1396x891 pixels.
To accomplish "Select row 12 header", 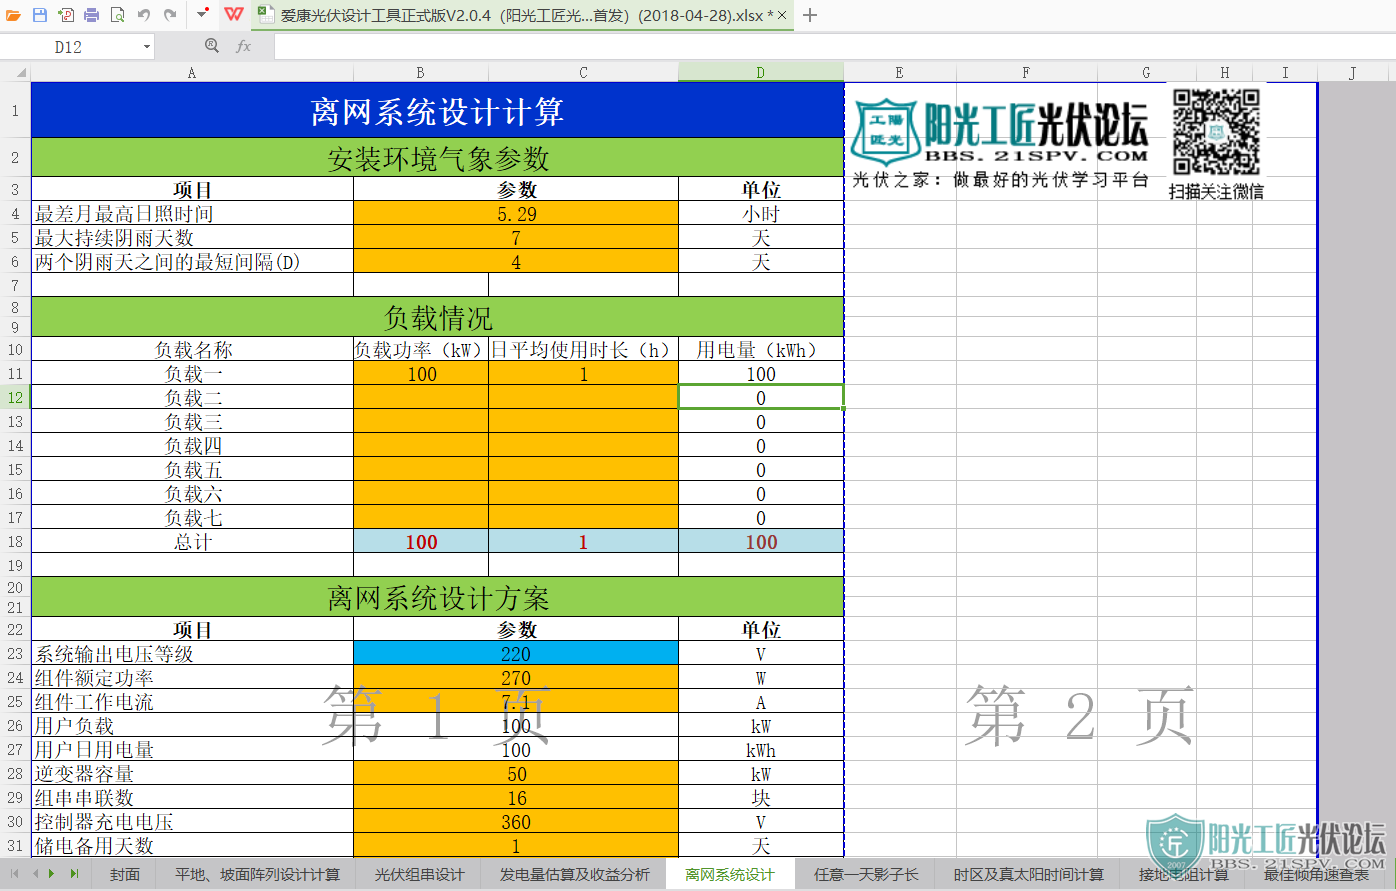I will tap(15, 397).
